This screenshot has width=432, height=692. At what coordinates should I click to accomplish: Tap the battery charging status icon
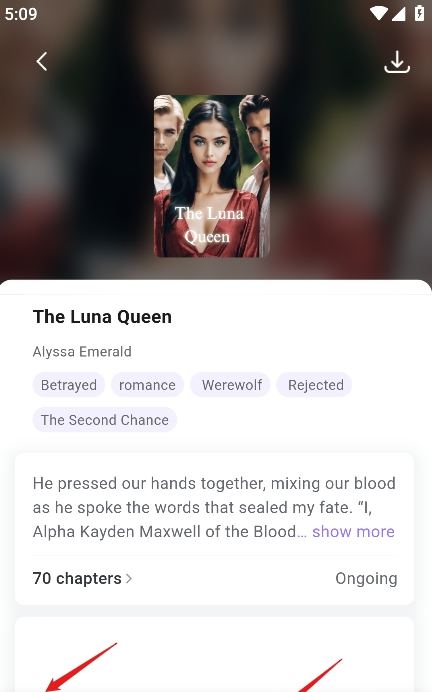click(419, 13)
